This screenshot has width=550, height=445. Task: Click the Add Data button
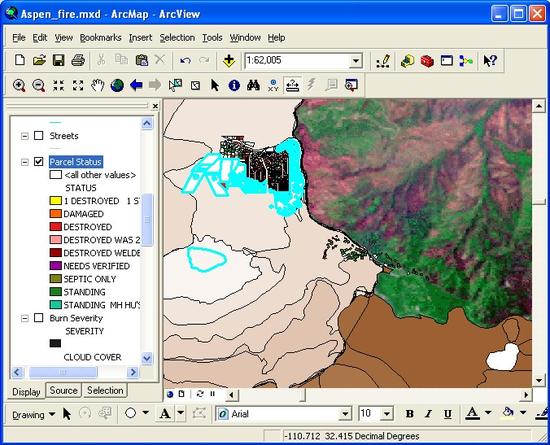tap(229, 61)
